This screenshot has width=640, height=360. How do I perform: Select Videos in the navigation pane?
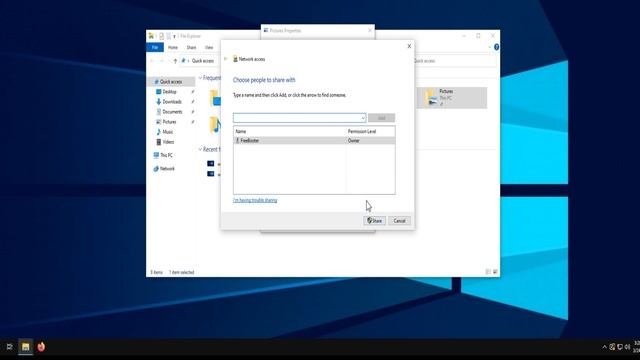click(168, 142)
